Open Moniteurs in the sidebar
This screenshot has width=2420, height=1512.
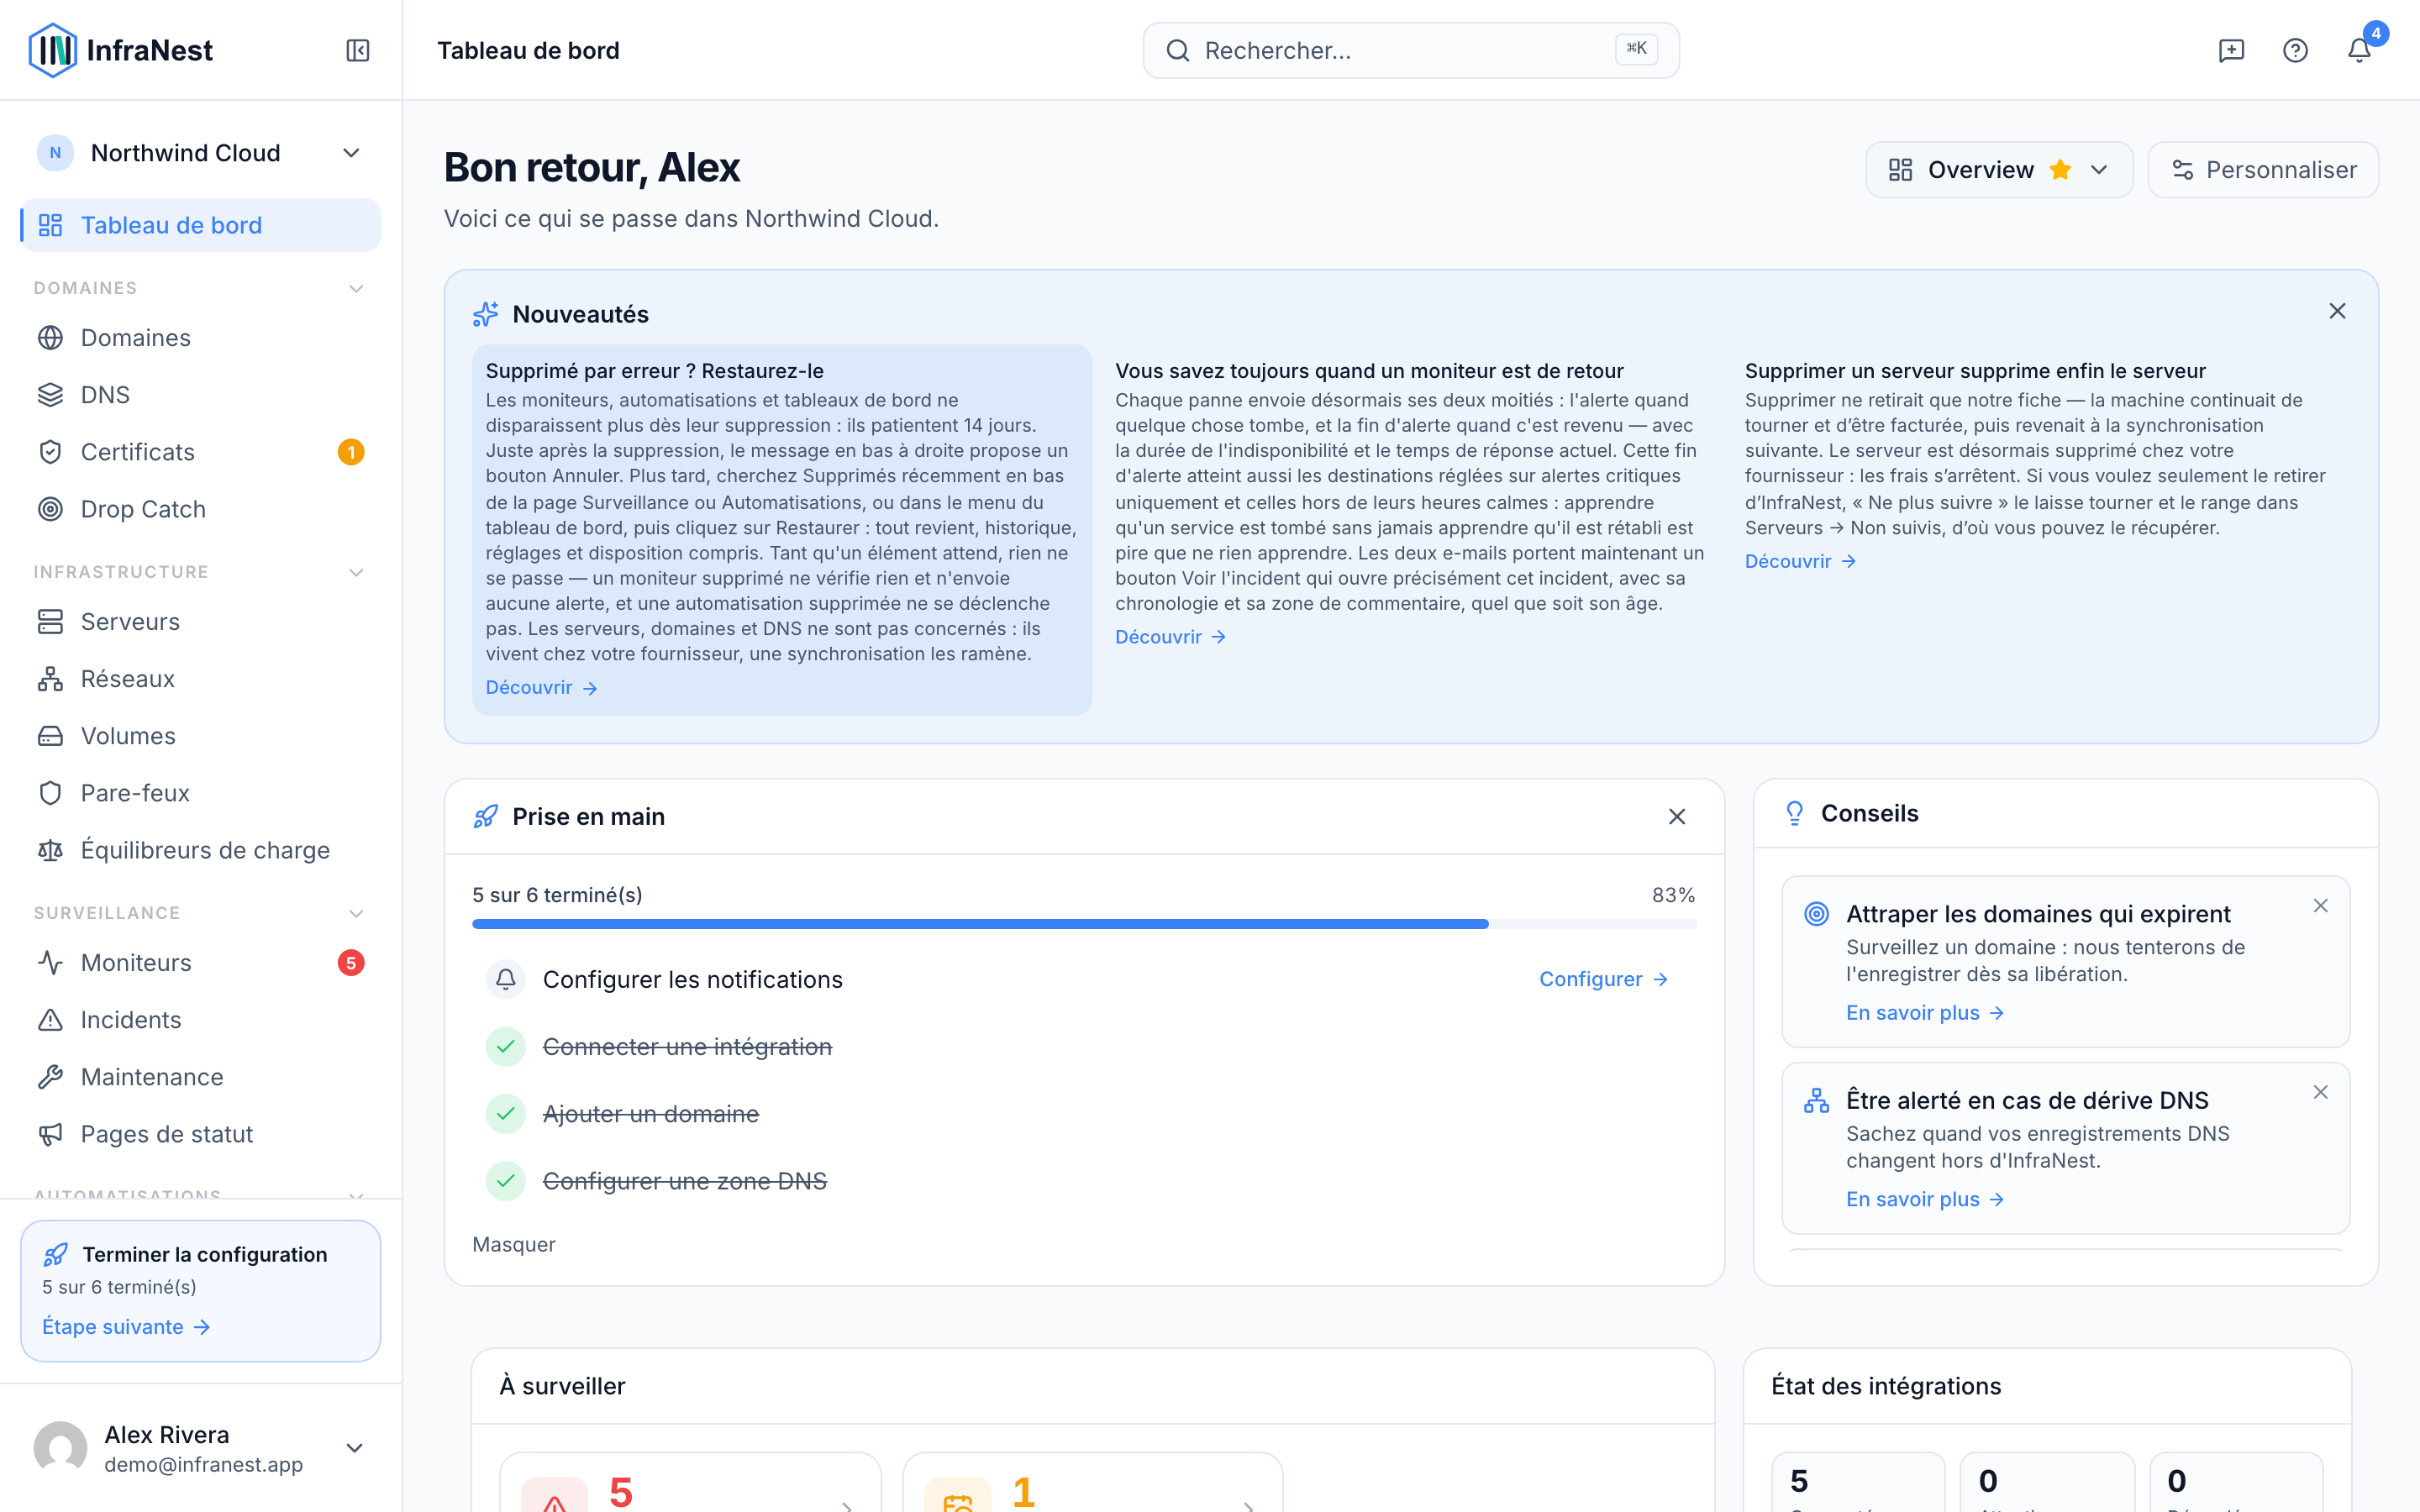coord(200,963)
